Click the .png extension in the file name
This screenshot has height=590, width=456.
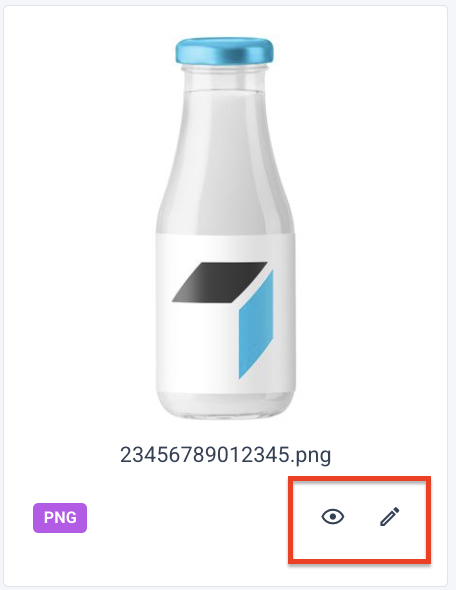point(311,456)
